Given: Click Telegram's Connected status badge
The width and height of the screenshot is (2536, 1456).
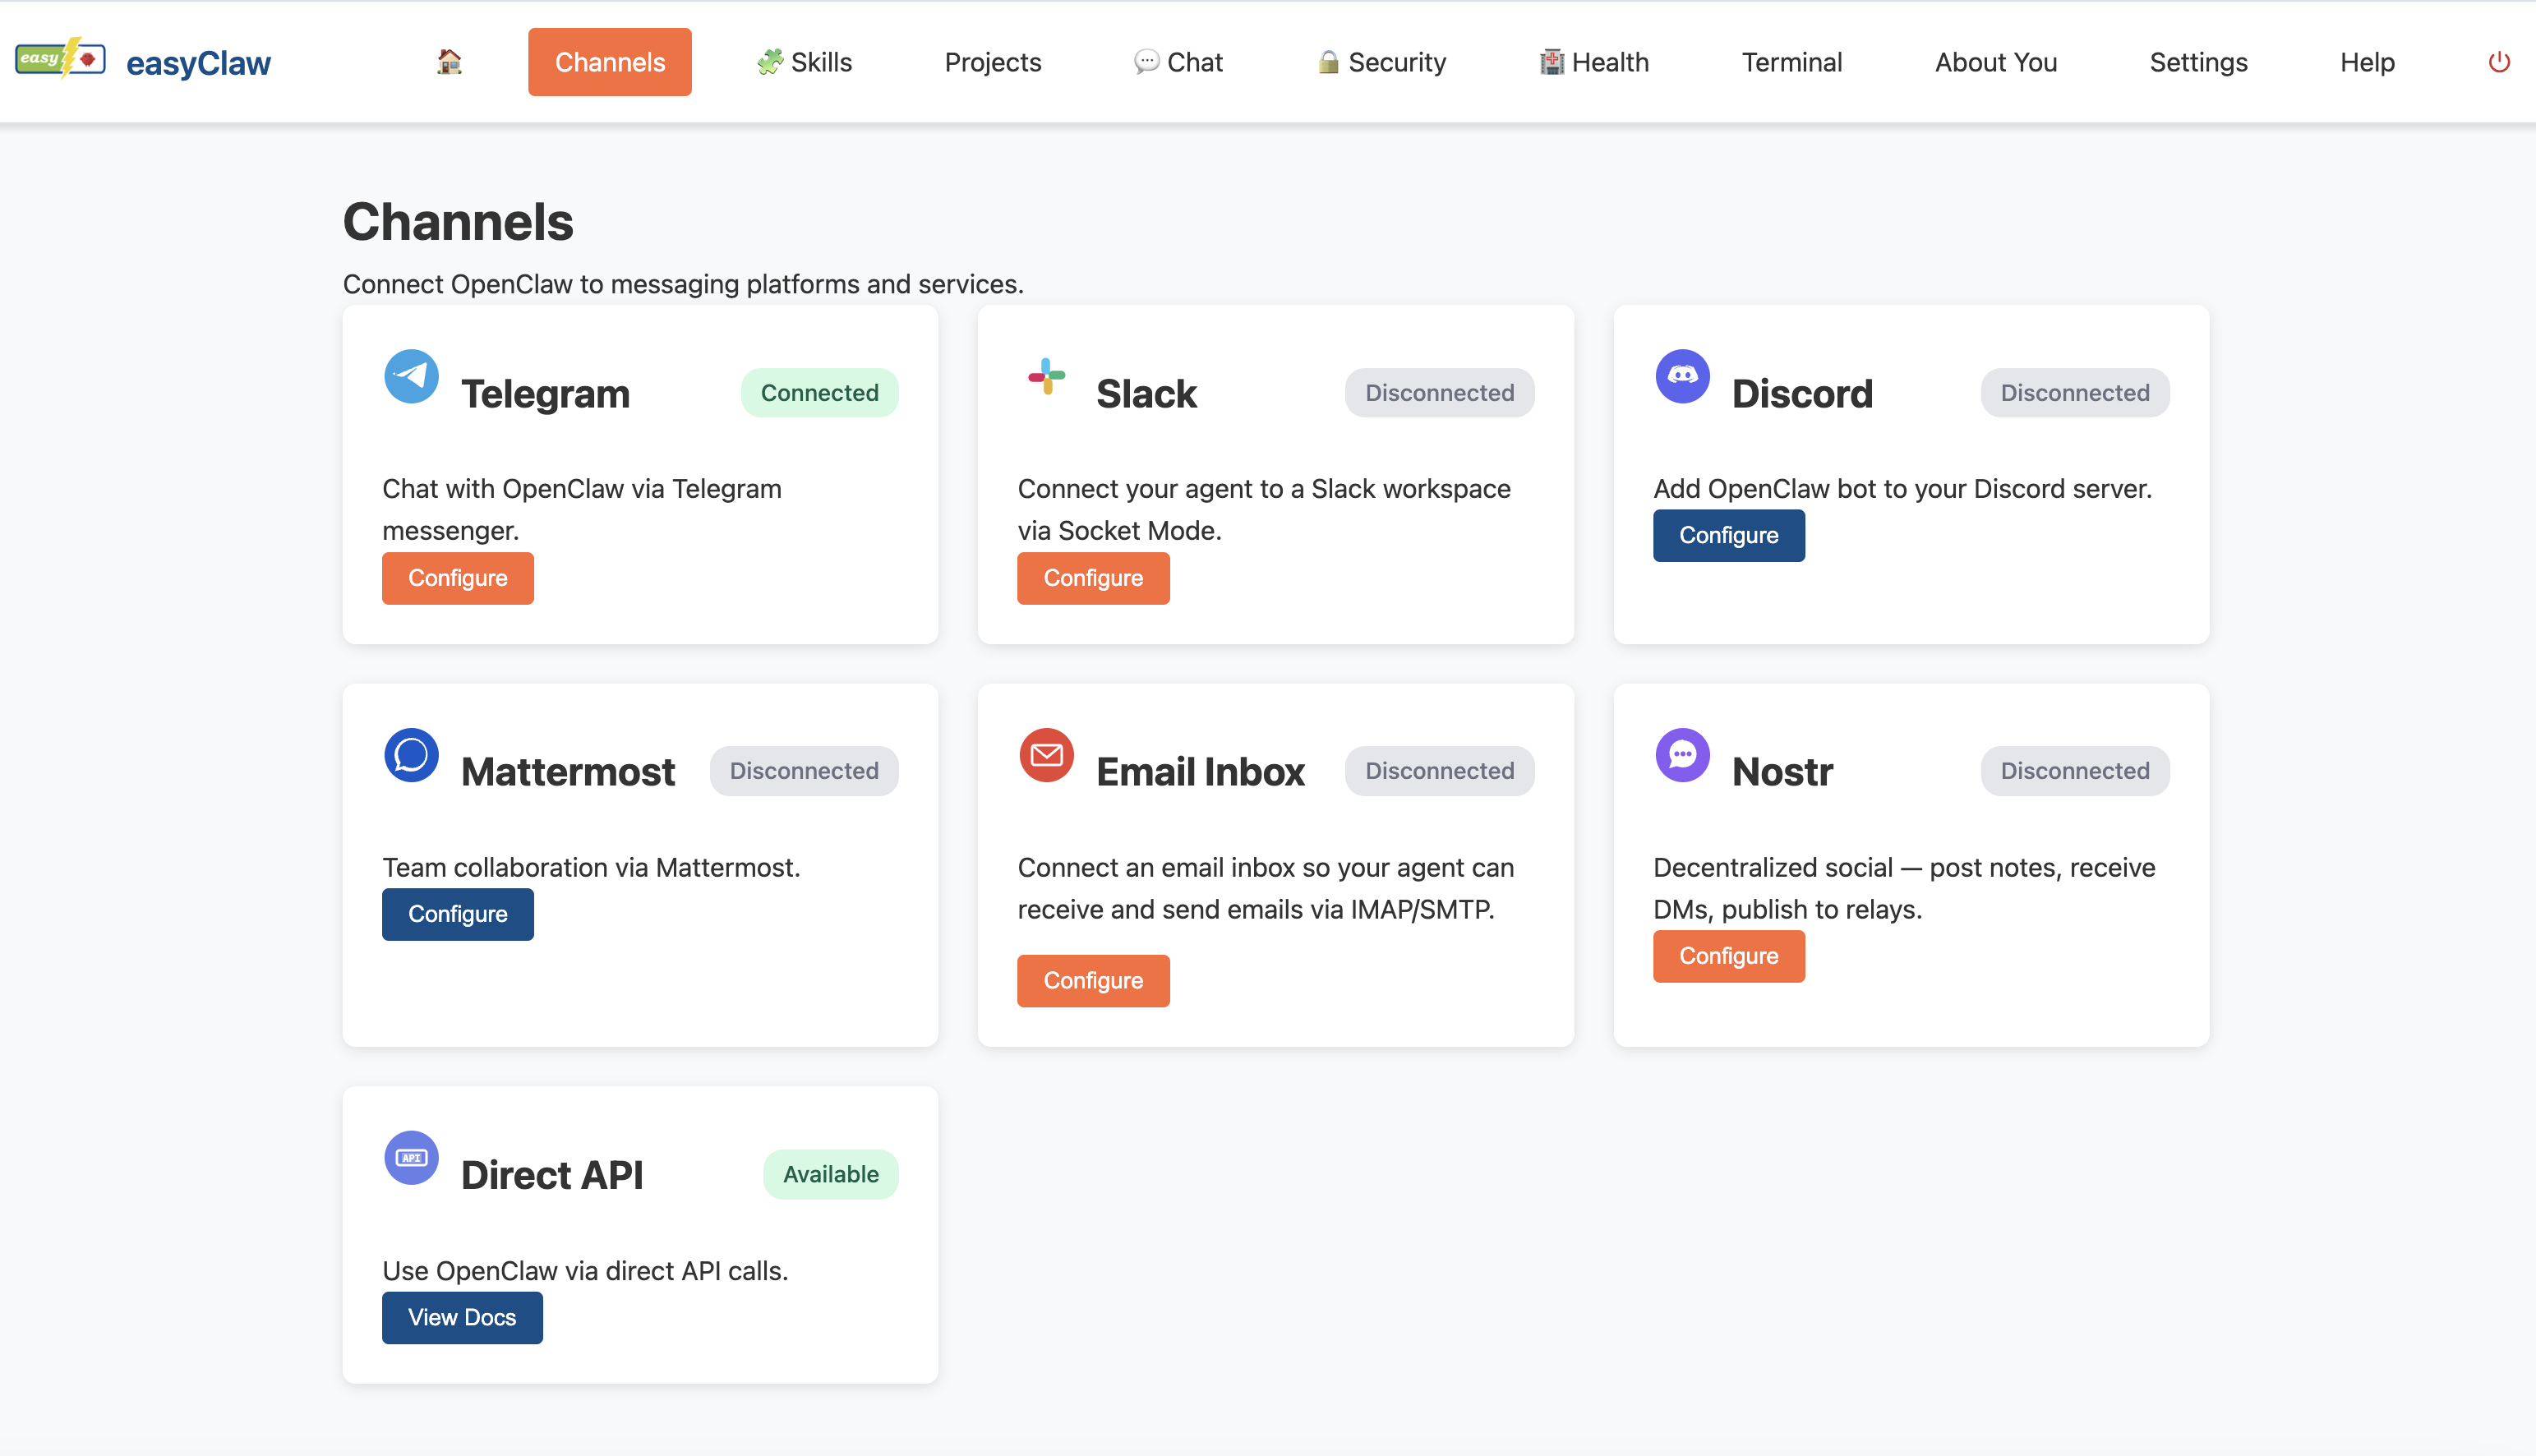Looking at the screenshot, I should (819, 393).
